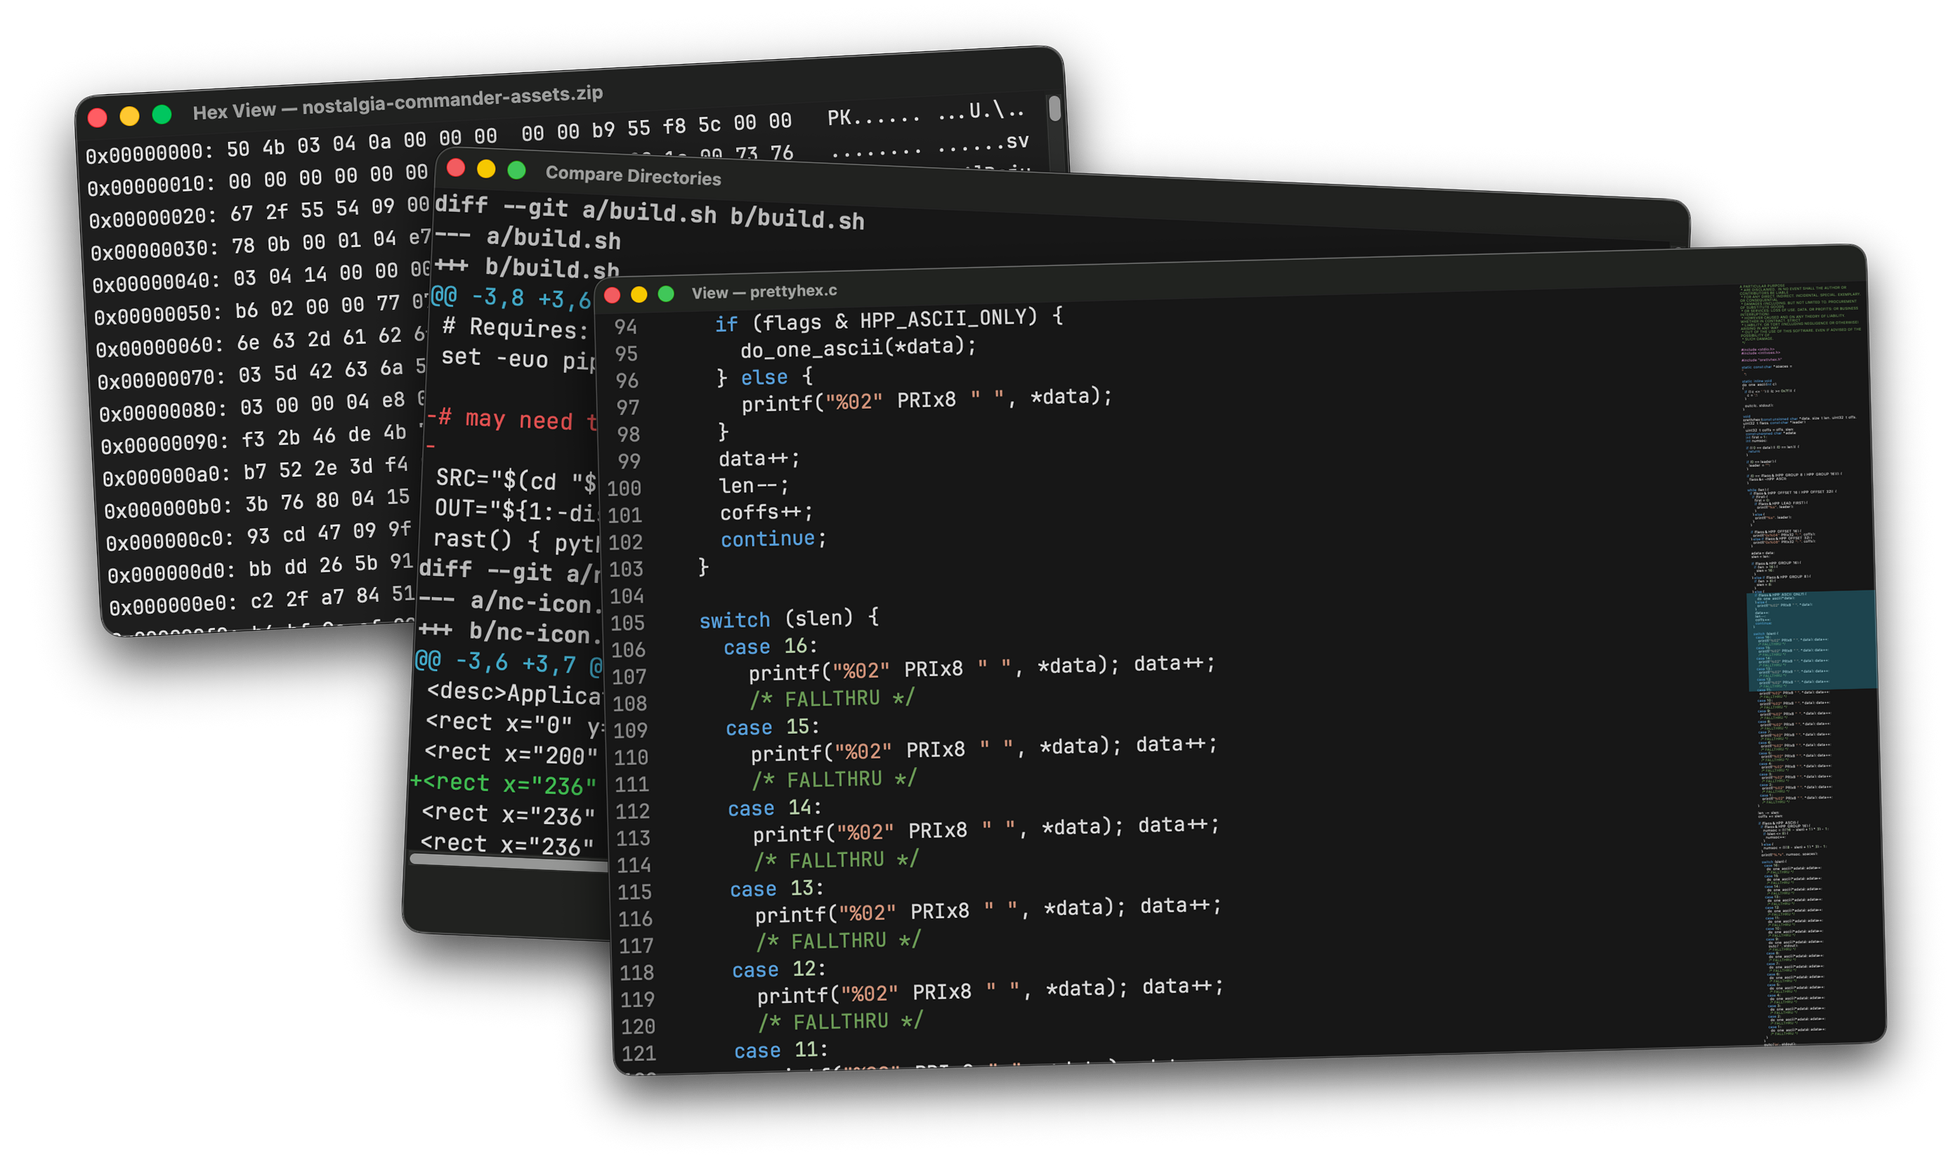
Task: Click the 'set -euo' line in diff
Action: click(x=519, y=358)
